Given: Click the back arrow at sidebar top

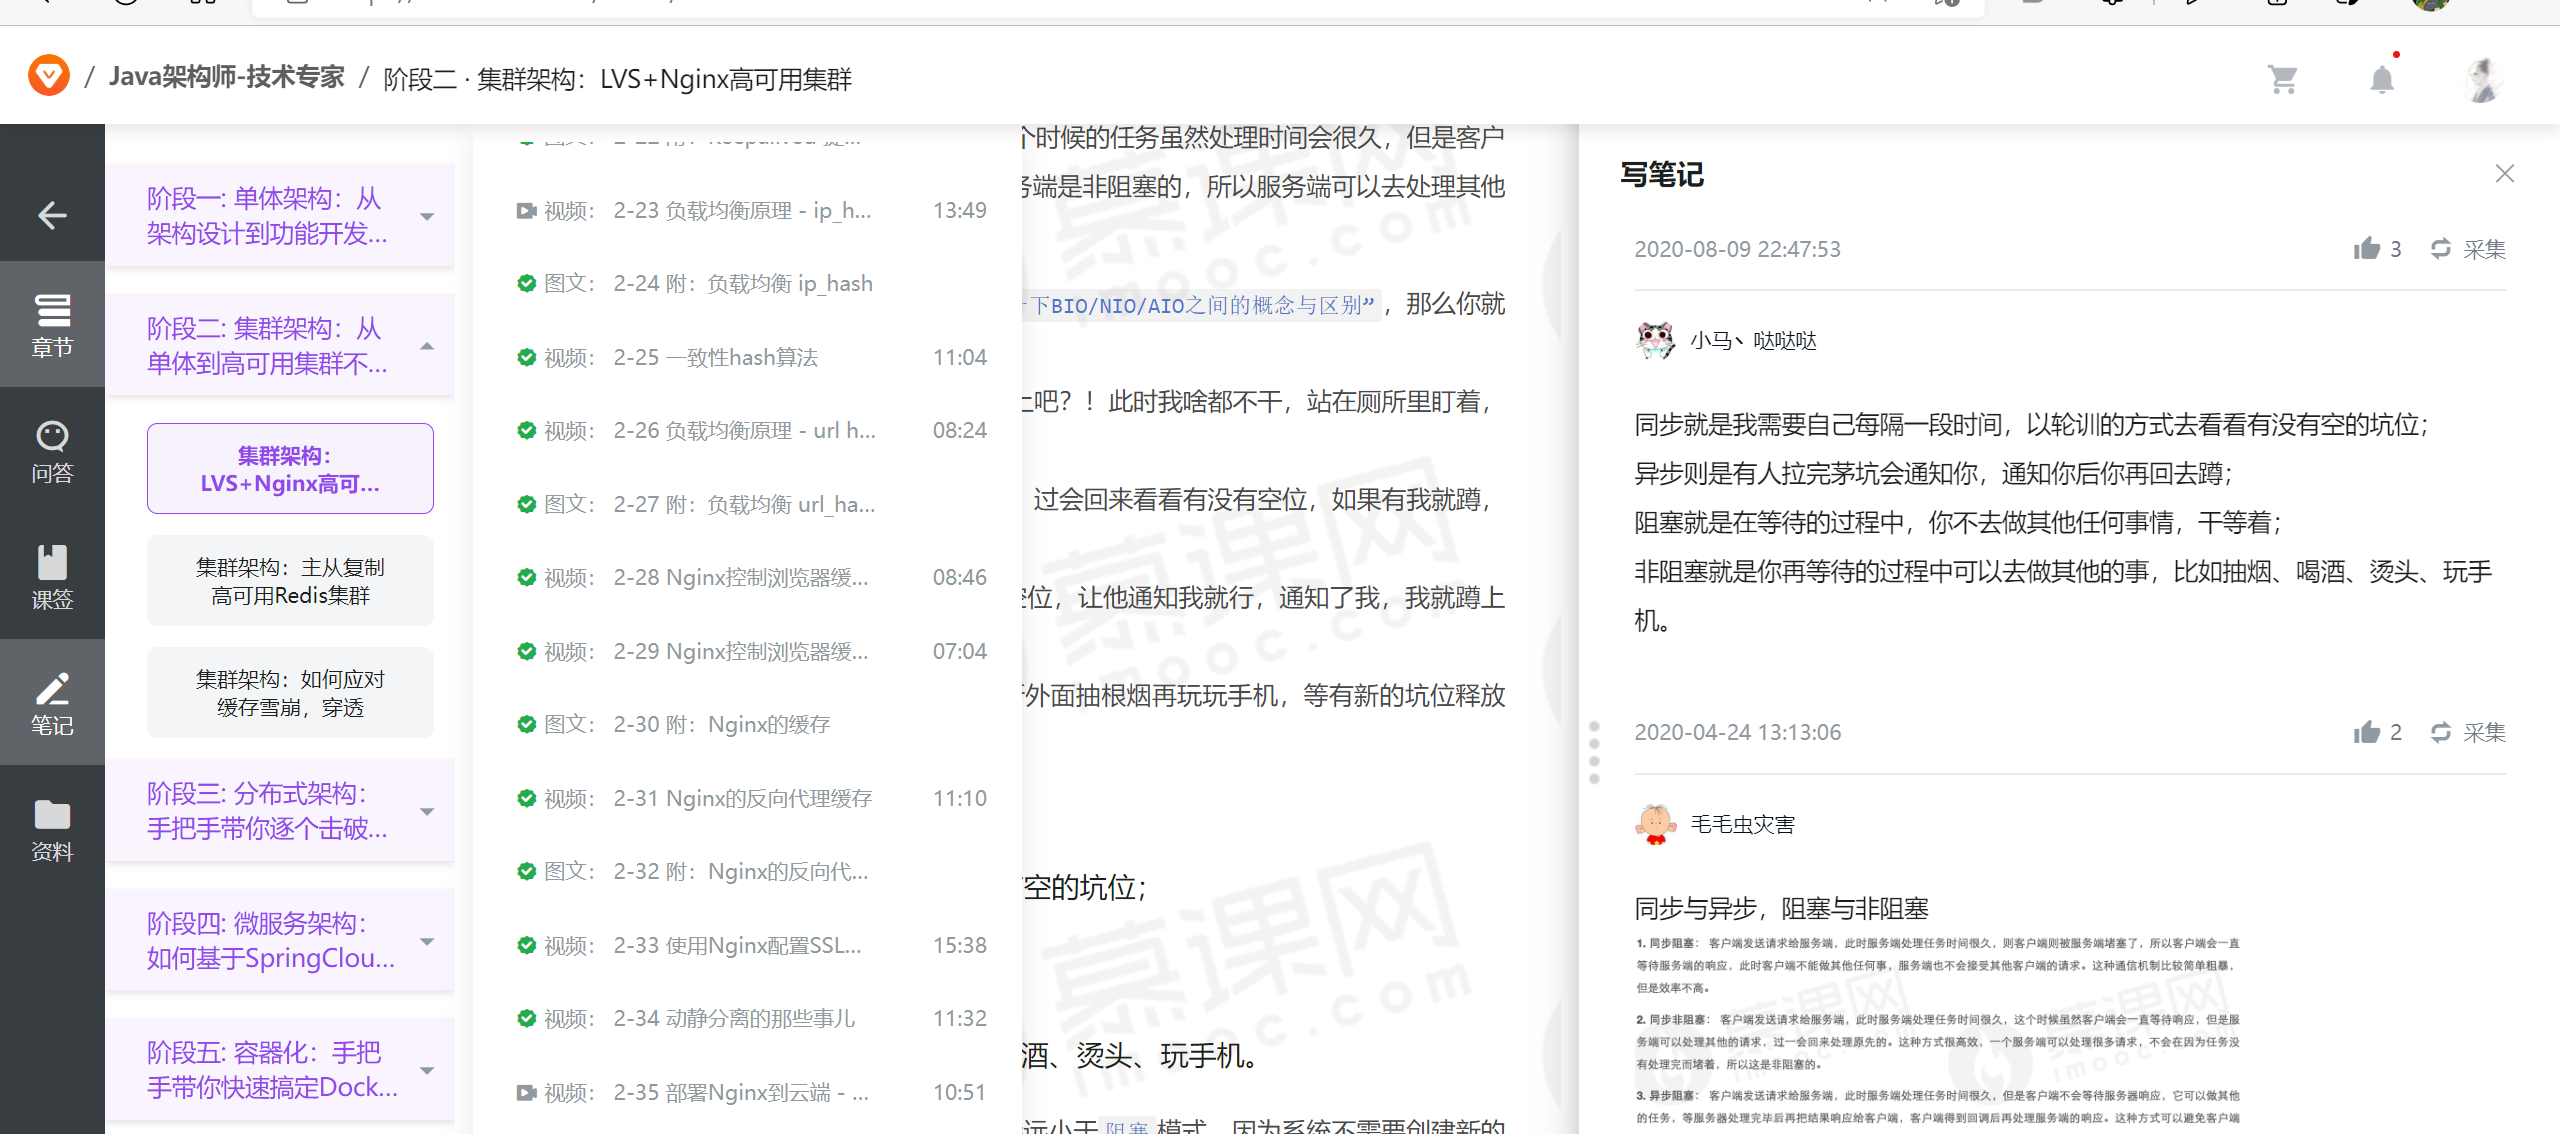Looking at the screenshot, I should tap(52, 216).
